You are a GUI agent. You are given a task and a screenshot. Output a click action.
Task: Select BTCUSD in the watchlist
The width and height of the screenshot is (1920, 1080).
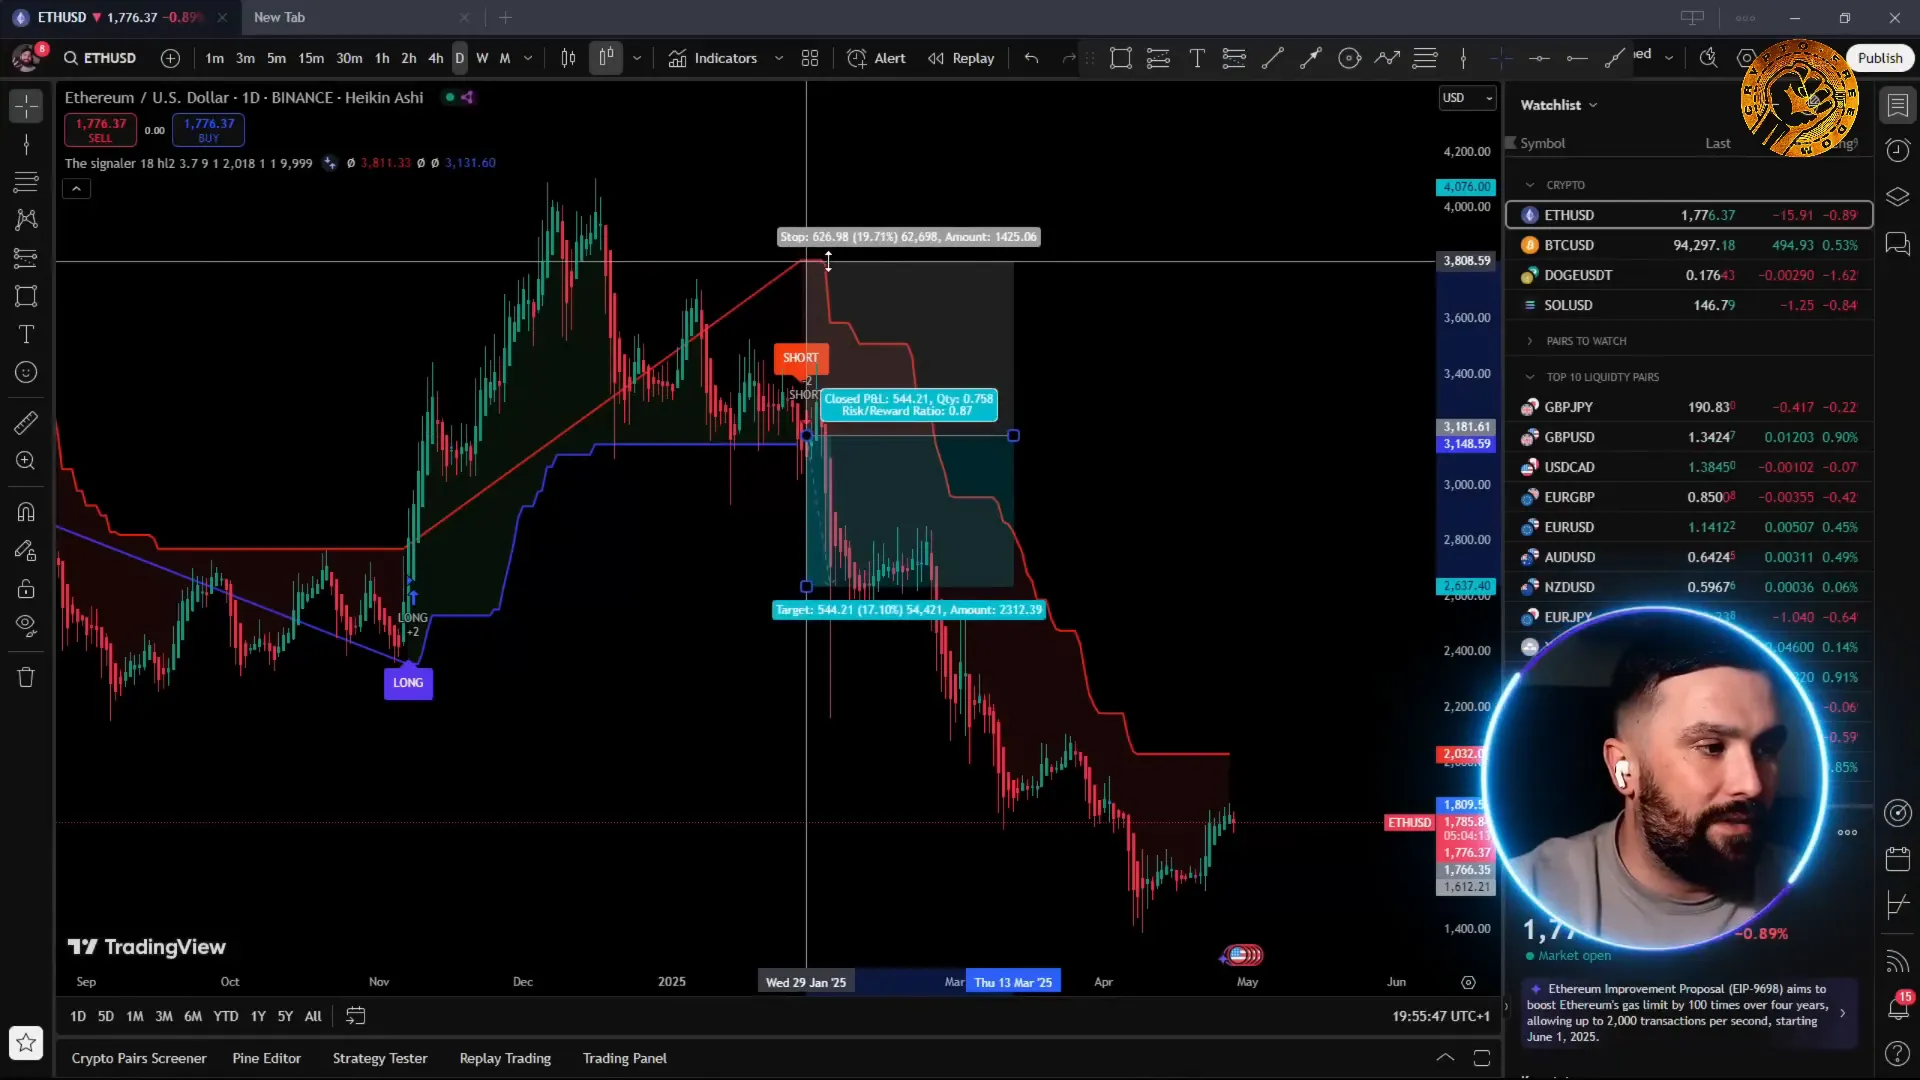(1689, 245)
